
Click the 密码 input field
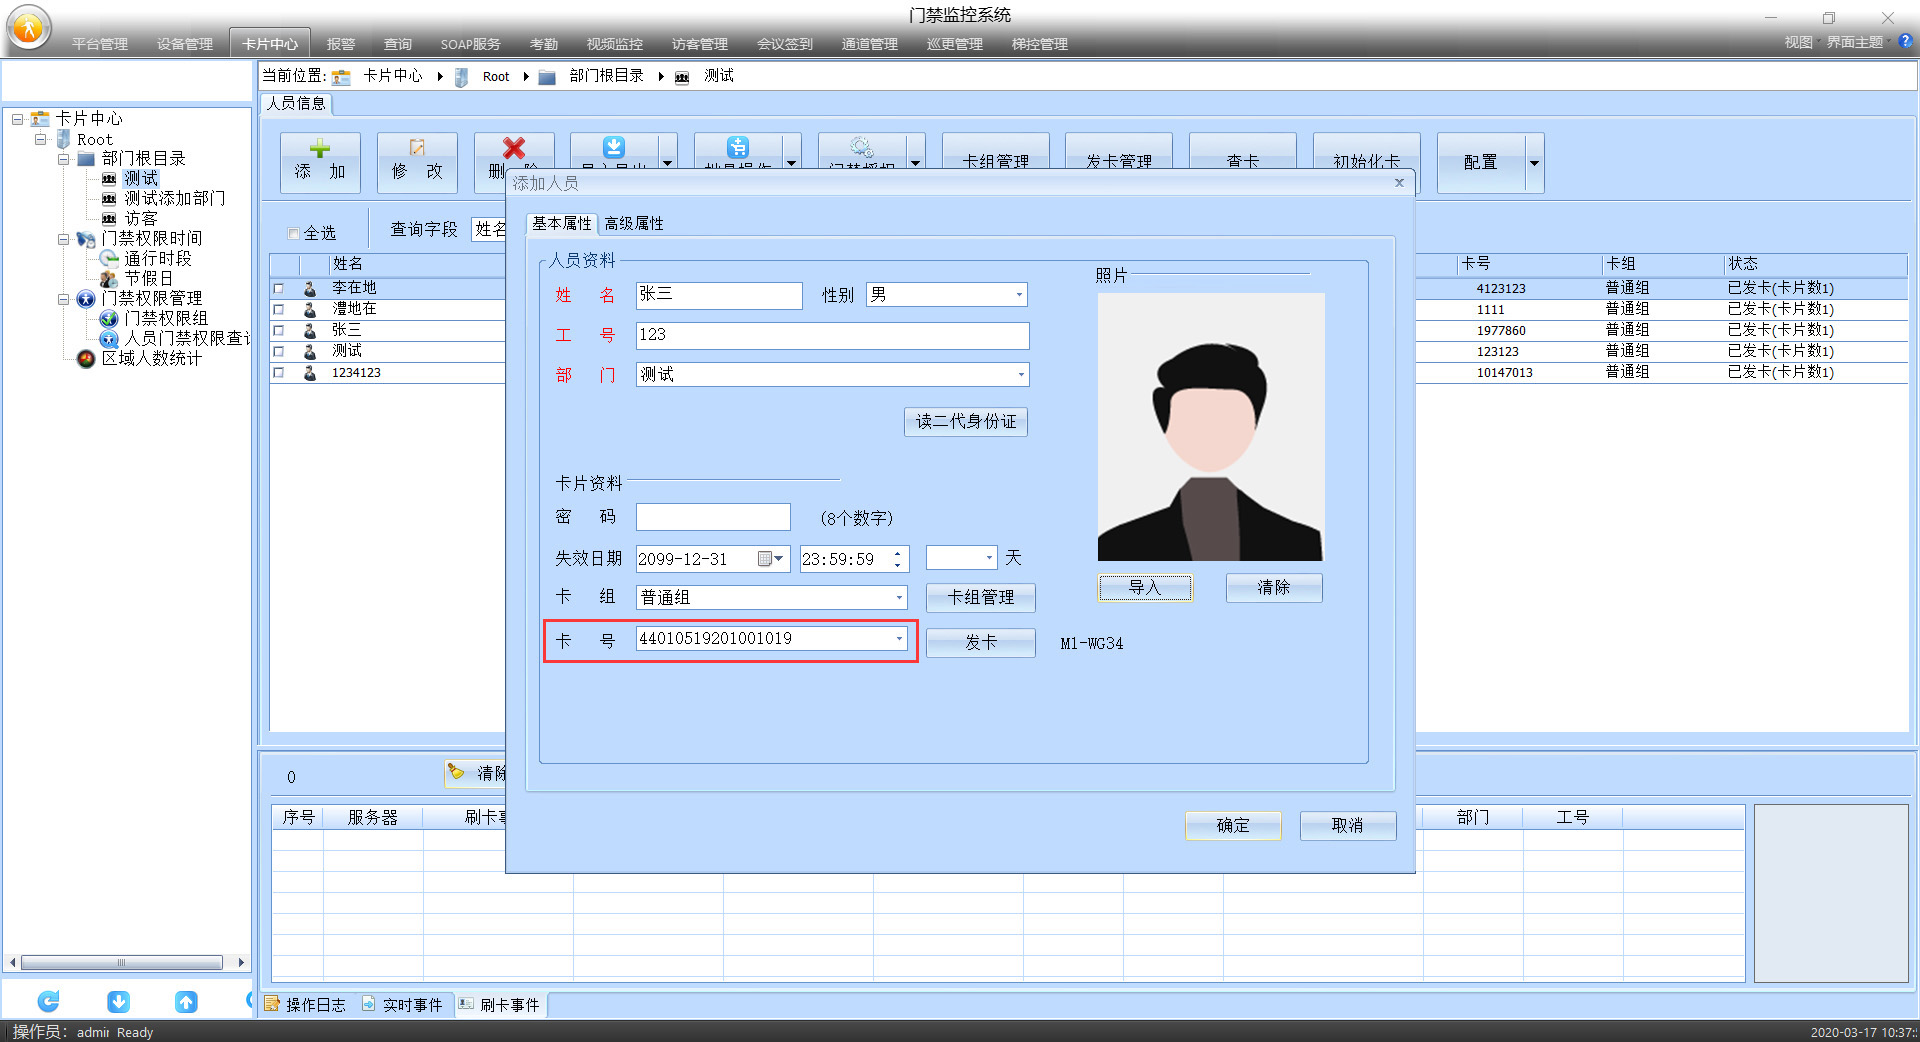[712, 517]
